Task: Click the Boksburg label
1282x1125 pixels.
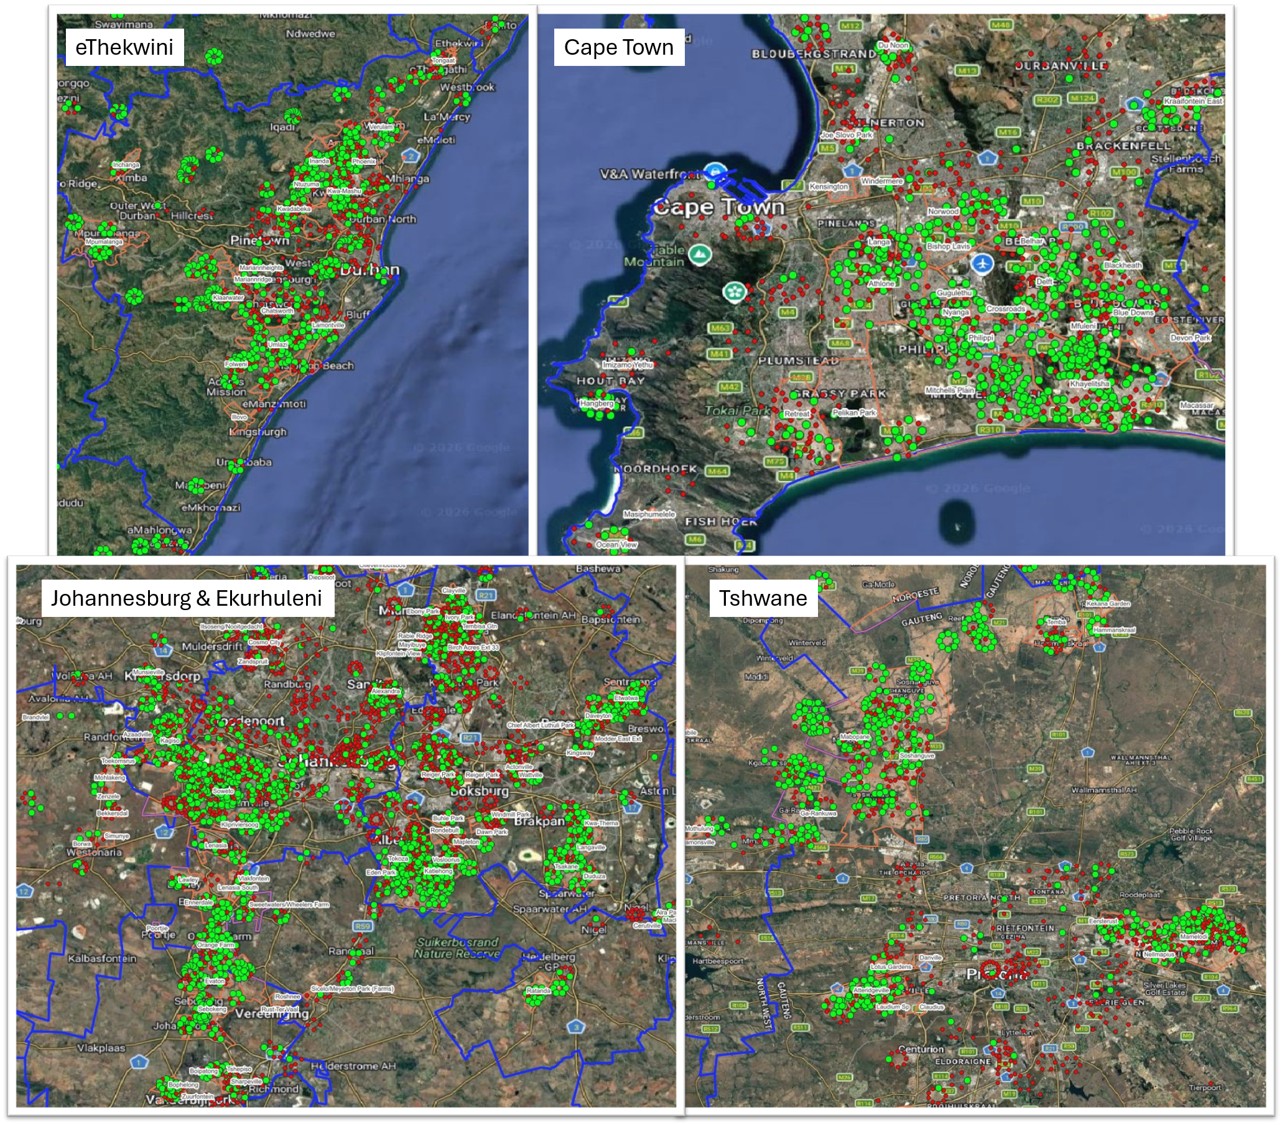Action: (x=480, y=790)
